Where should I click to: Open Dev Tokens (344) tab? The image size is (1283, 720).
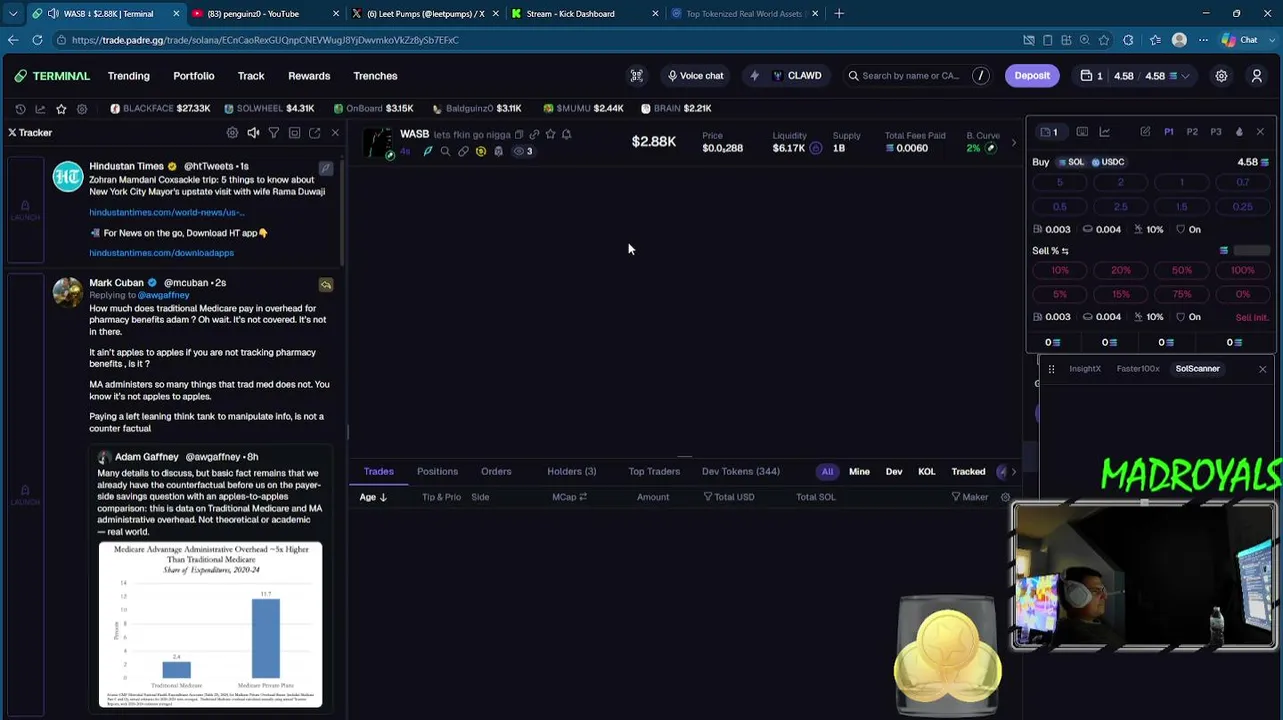pyautogui.click(x=740, y=472)
